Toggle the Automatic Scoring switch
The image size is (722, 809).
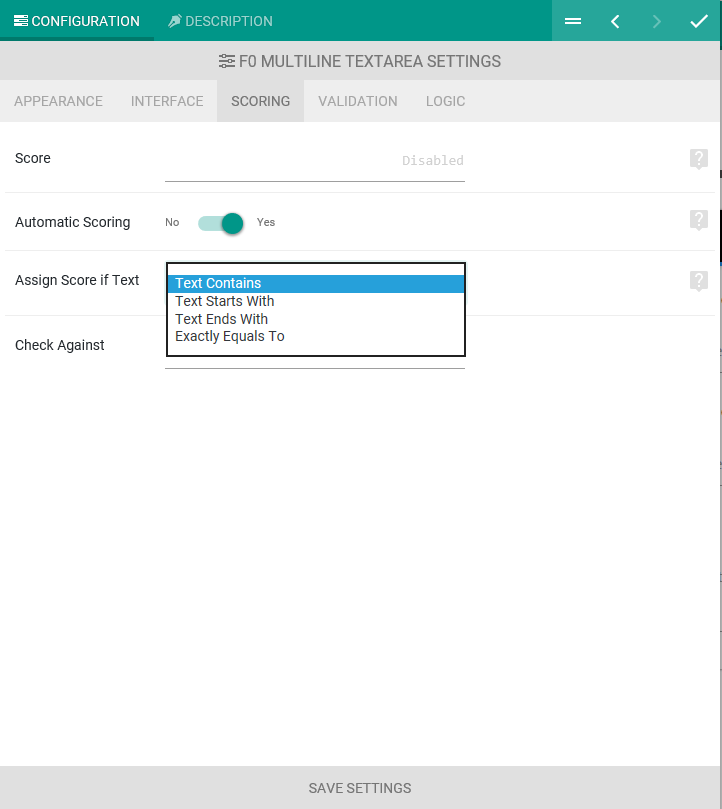tap(220, 223)
